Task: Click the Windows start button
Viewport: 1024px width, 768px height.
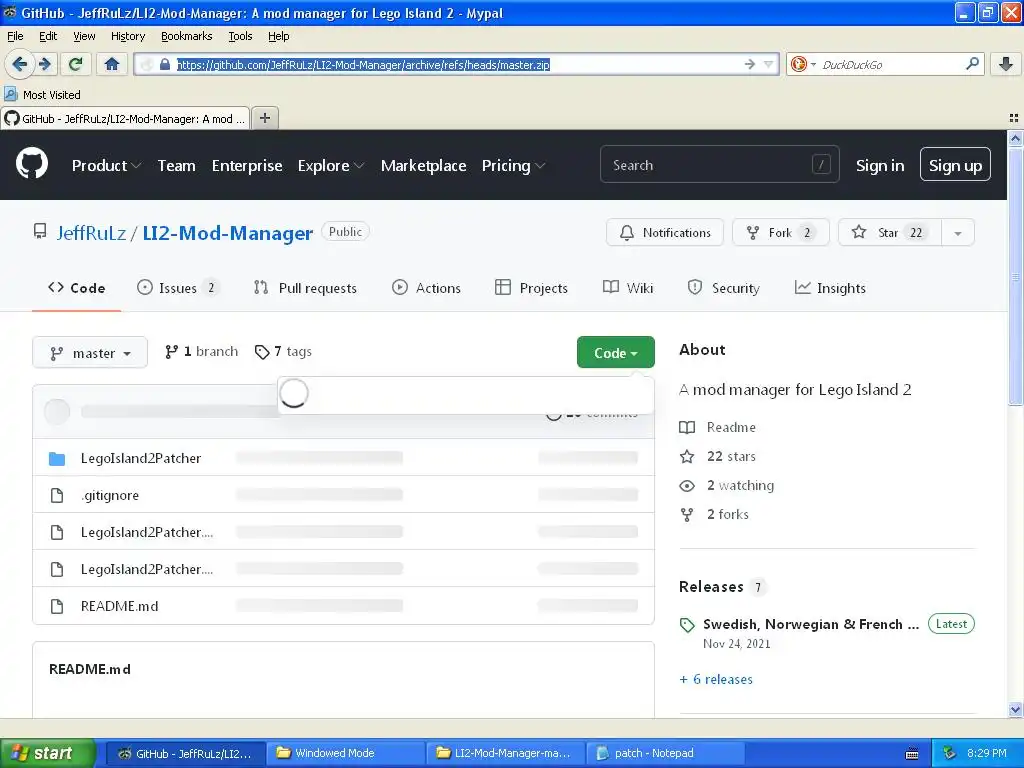Action: [x=48, y=753]
